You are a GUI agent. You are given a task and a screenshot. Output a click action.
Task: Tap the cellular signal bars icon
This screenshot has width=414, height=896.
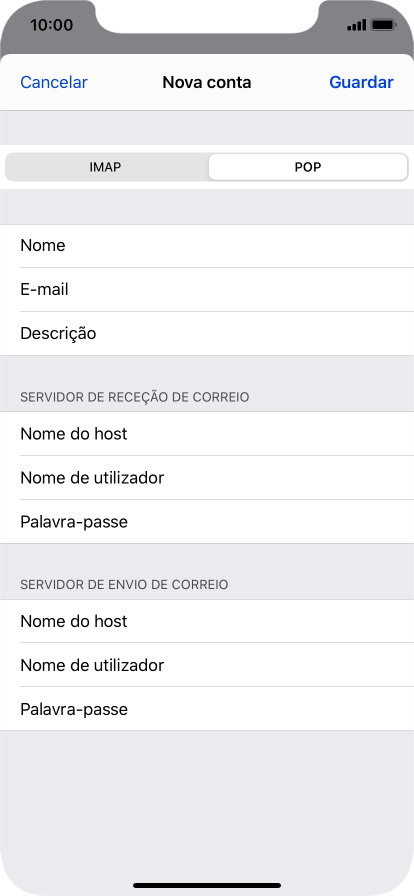(x=356, y=25)
